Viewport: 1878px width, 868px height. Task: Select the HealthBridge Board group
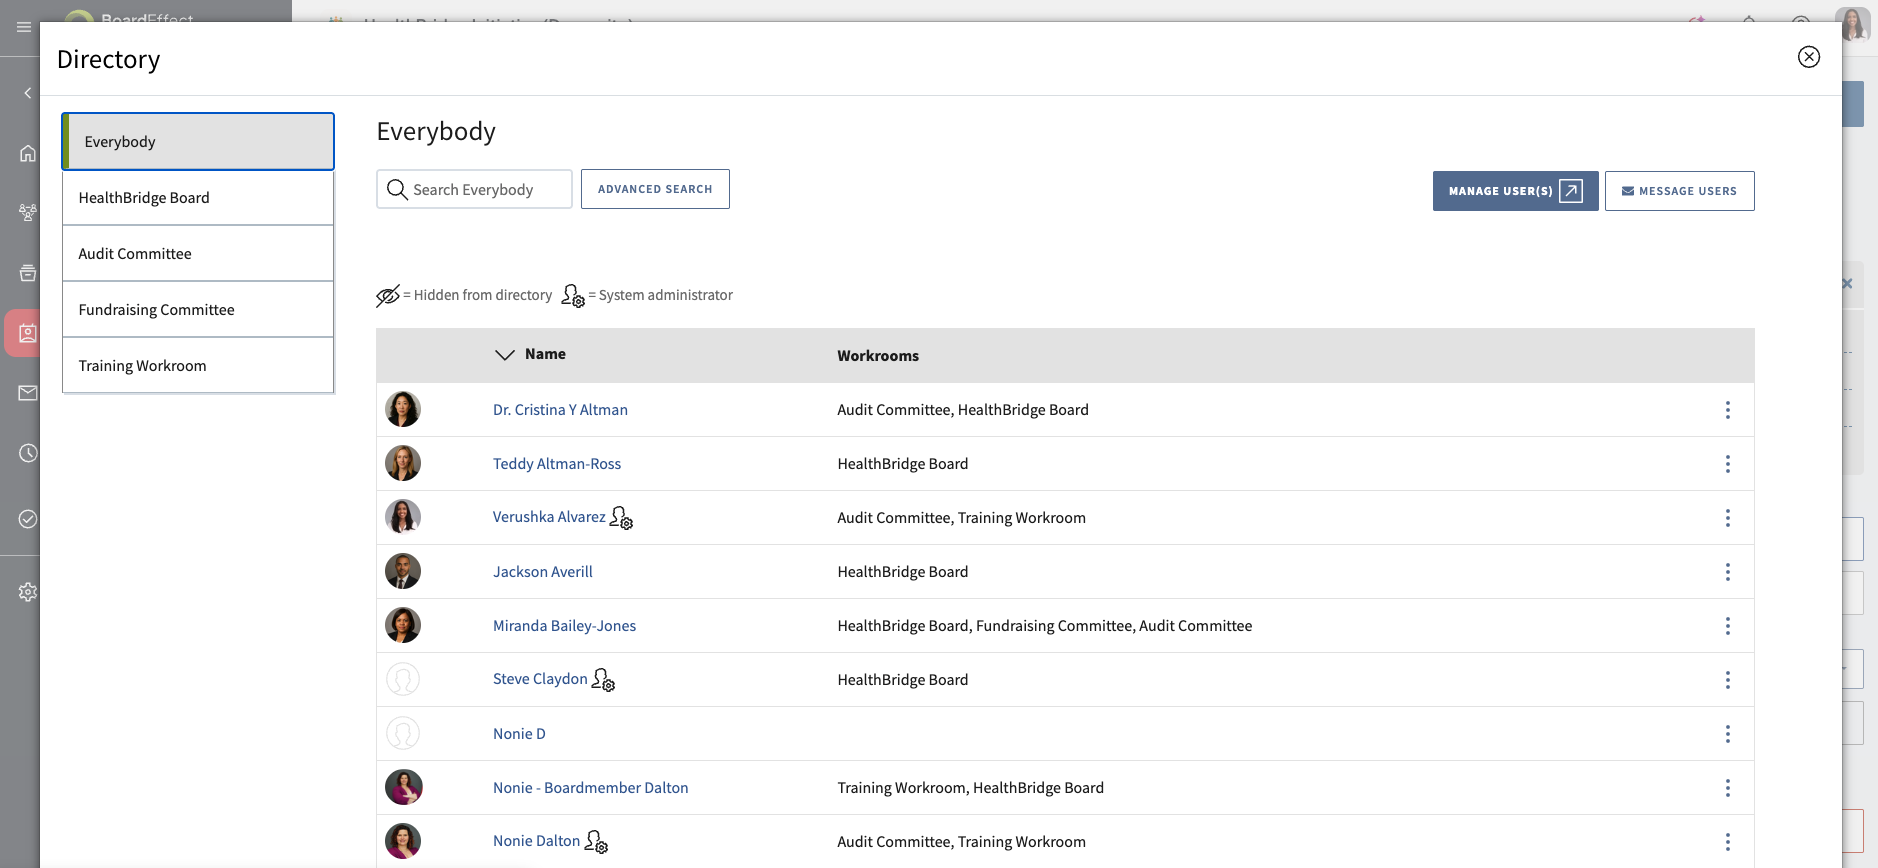coord(198,198)
